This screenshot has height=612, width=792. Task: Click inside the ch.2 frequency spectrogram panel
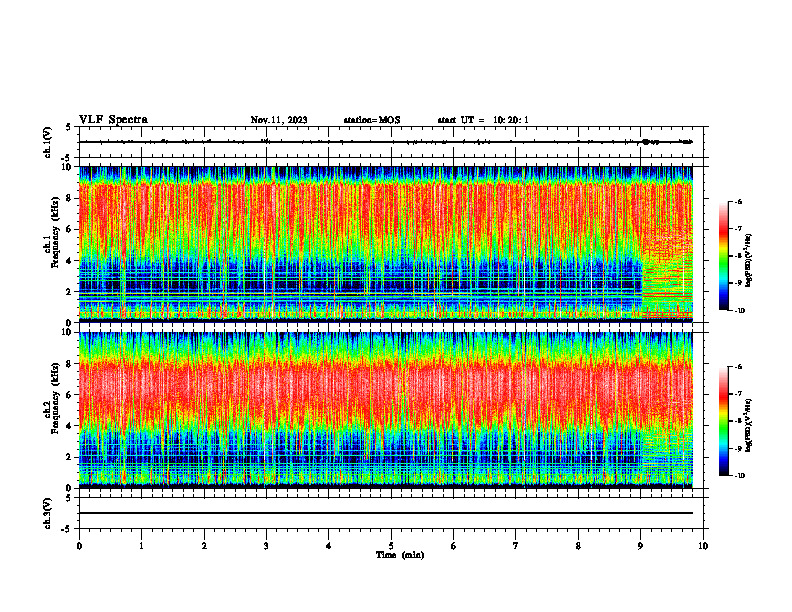(x=385, y=410)
